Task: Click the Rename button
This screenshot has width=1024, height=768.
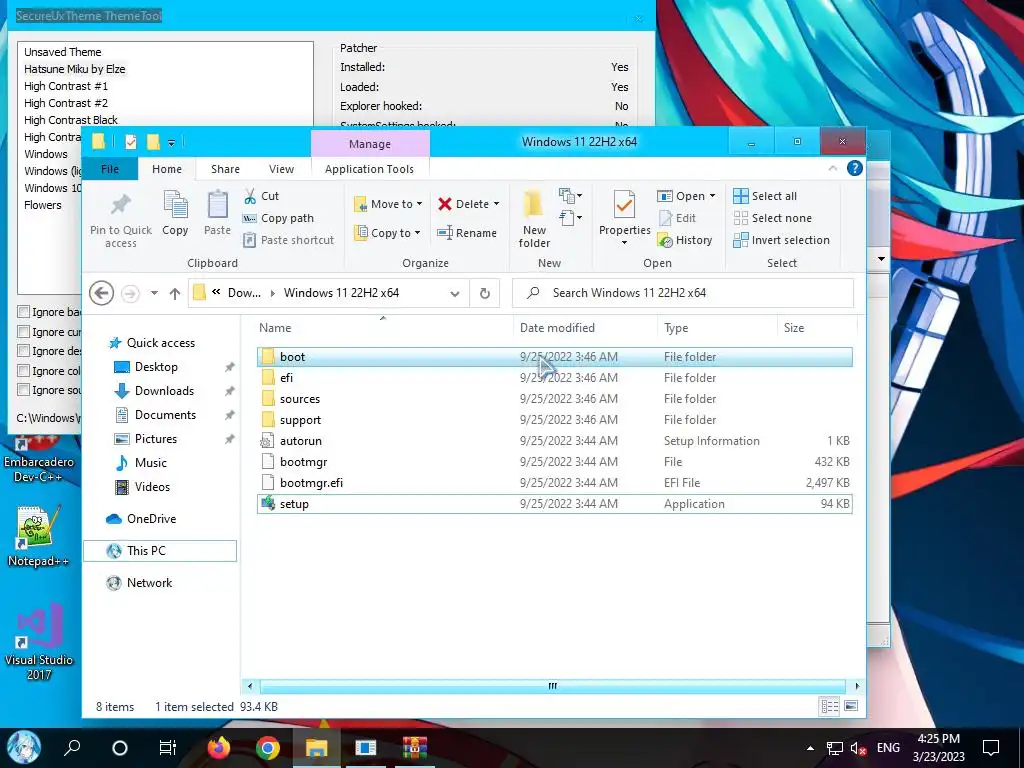Action: tap(467, 233)
